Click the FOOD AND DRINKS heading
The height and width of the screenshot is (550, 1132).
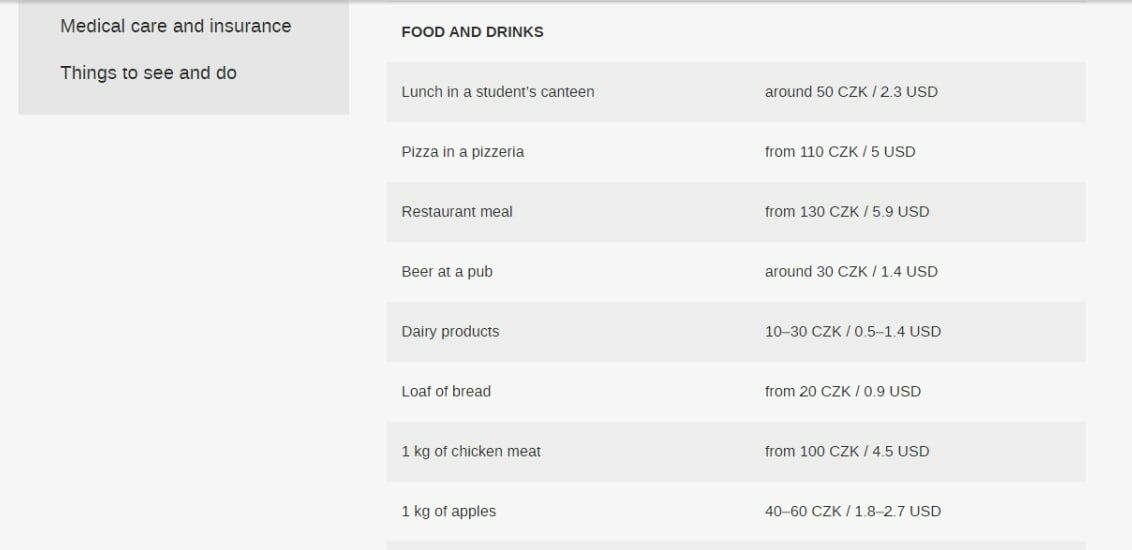pos(472,32)
